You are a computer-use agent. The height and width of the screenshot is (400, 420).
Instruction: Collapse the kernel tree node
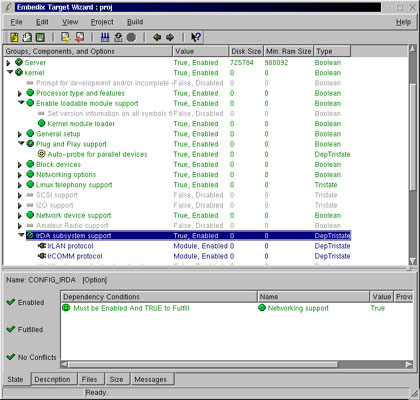point(9,72)
